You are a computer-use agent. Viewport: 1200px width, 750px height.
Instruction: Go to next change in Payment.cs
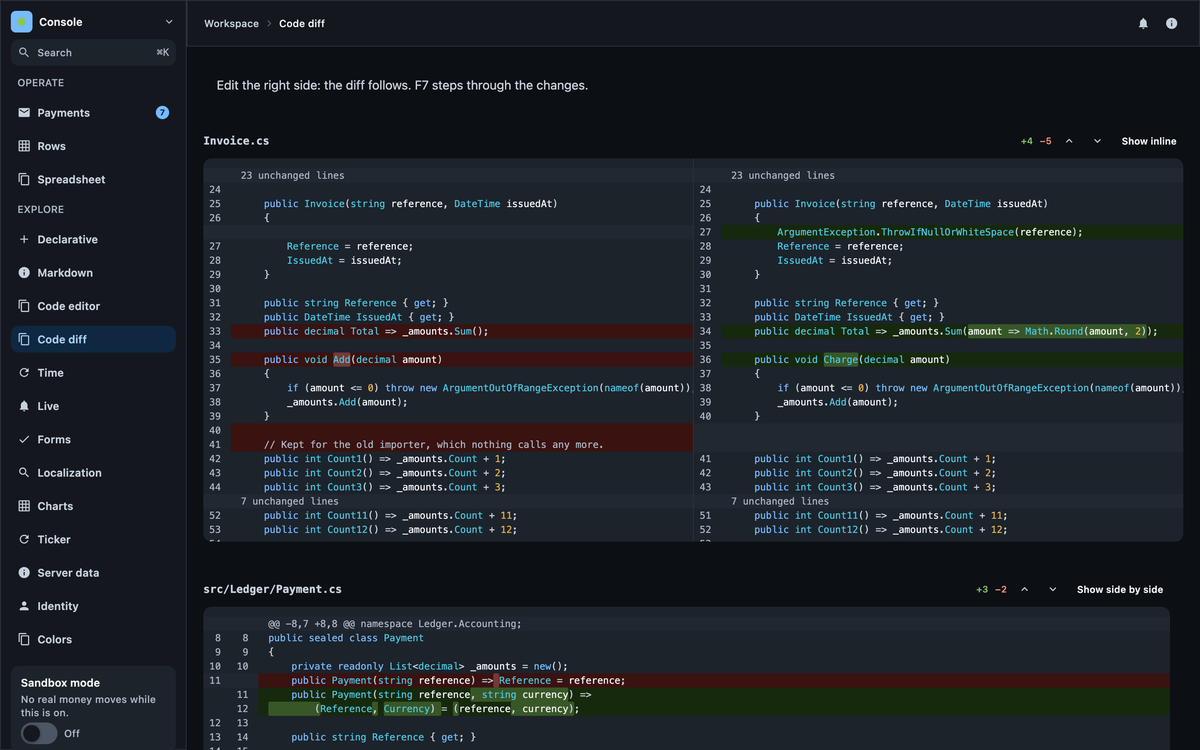coord(1053,589)
